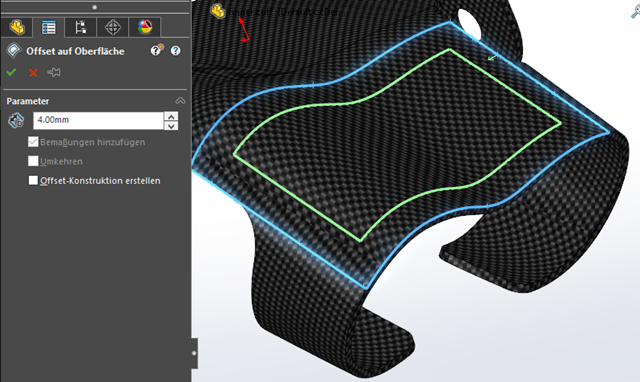Toggle the Bemaßungen hinzufügen checkbox

[x=33, y=142]
